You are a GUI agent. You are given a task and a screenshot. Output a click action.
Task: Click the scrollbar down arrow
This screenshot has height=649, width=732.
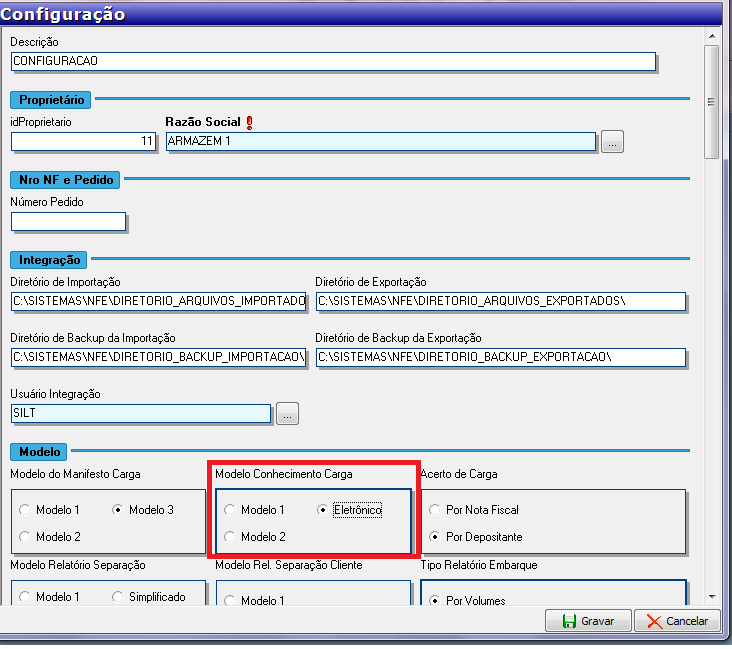(712, 597)
